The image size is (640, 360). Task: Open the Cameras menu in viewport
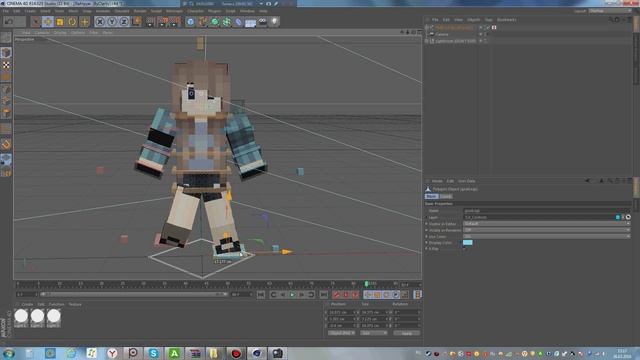point(42,32)
